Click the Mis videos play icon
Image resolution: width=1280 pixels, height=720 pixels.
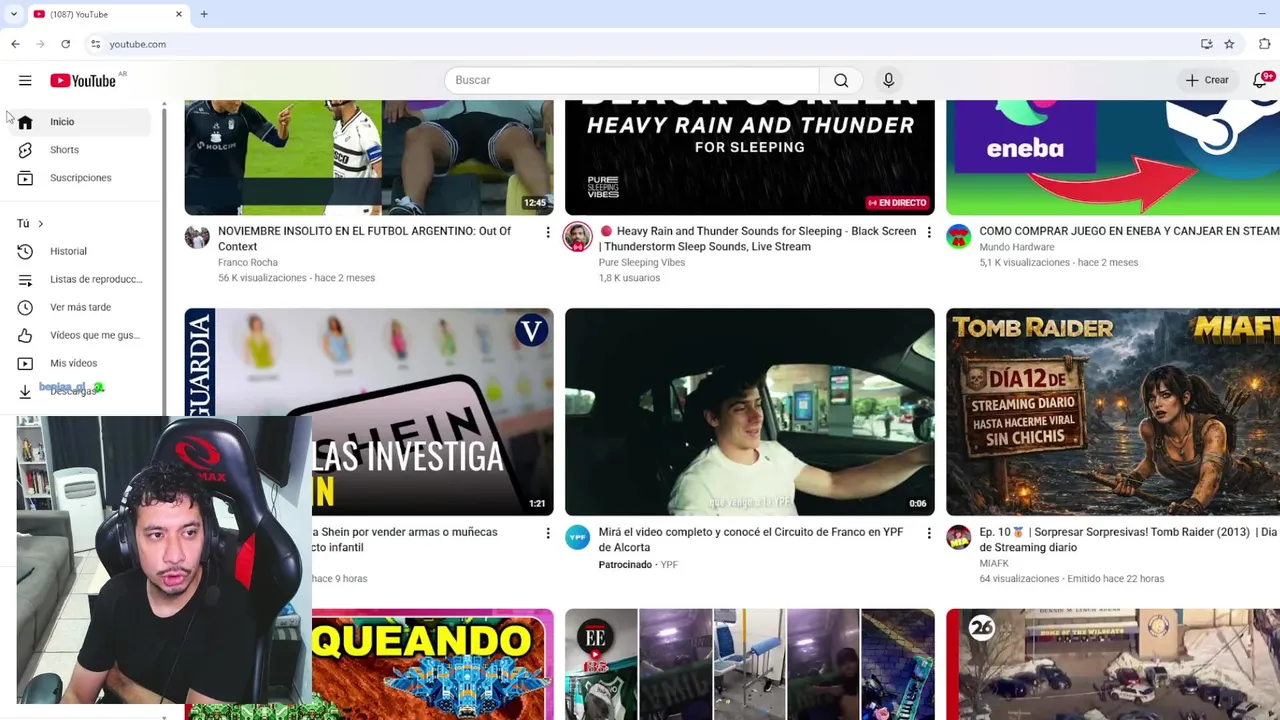click(25, 363)
